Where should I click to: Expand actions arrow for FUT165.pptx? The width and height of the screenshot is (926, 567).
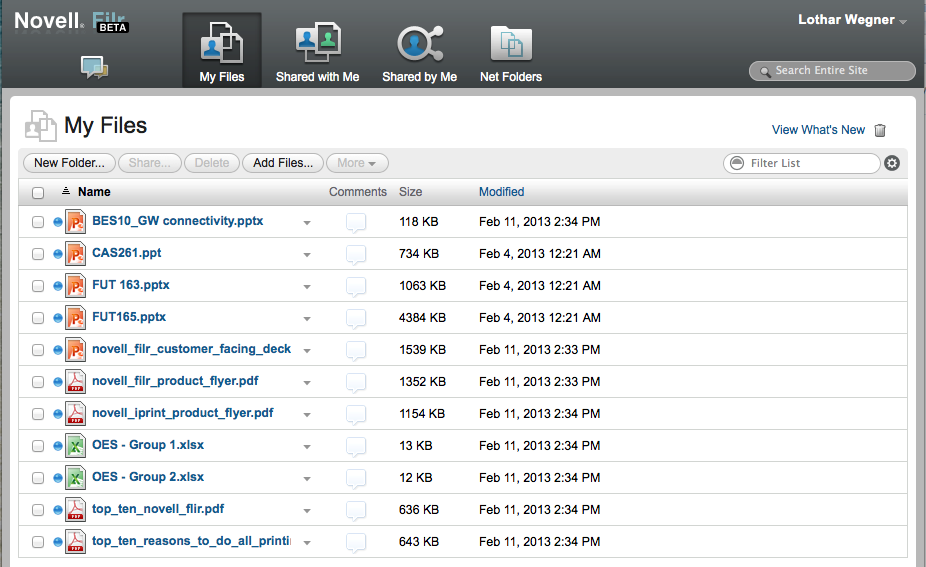(x=307, y=318)
